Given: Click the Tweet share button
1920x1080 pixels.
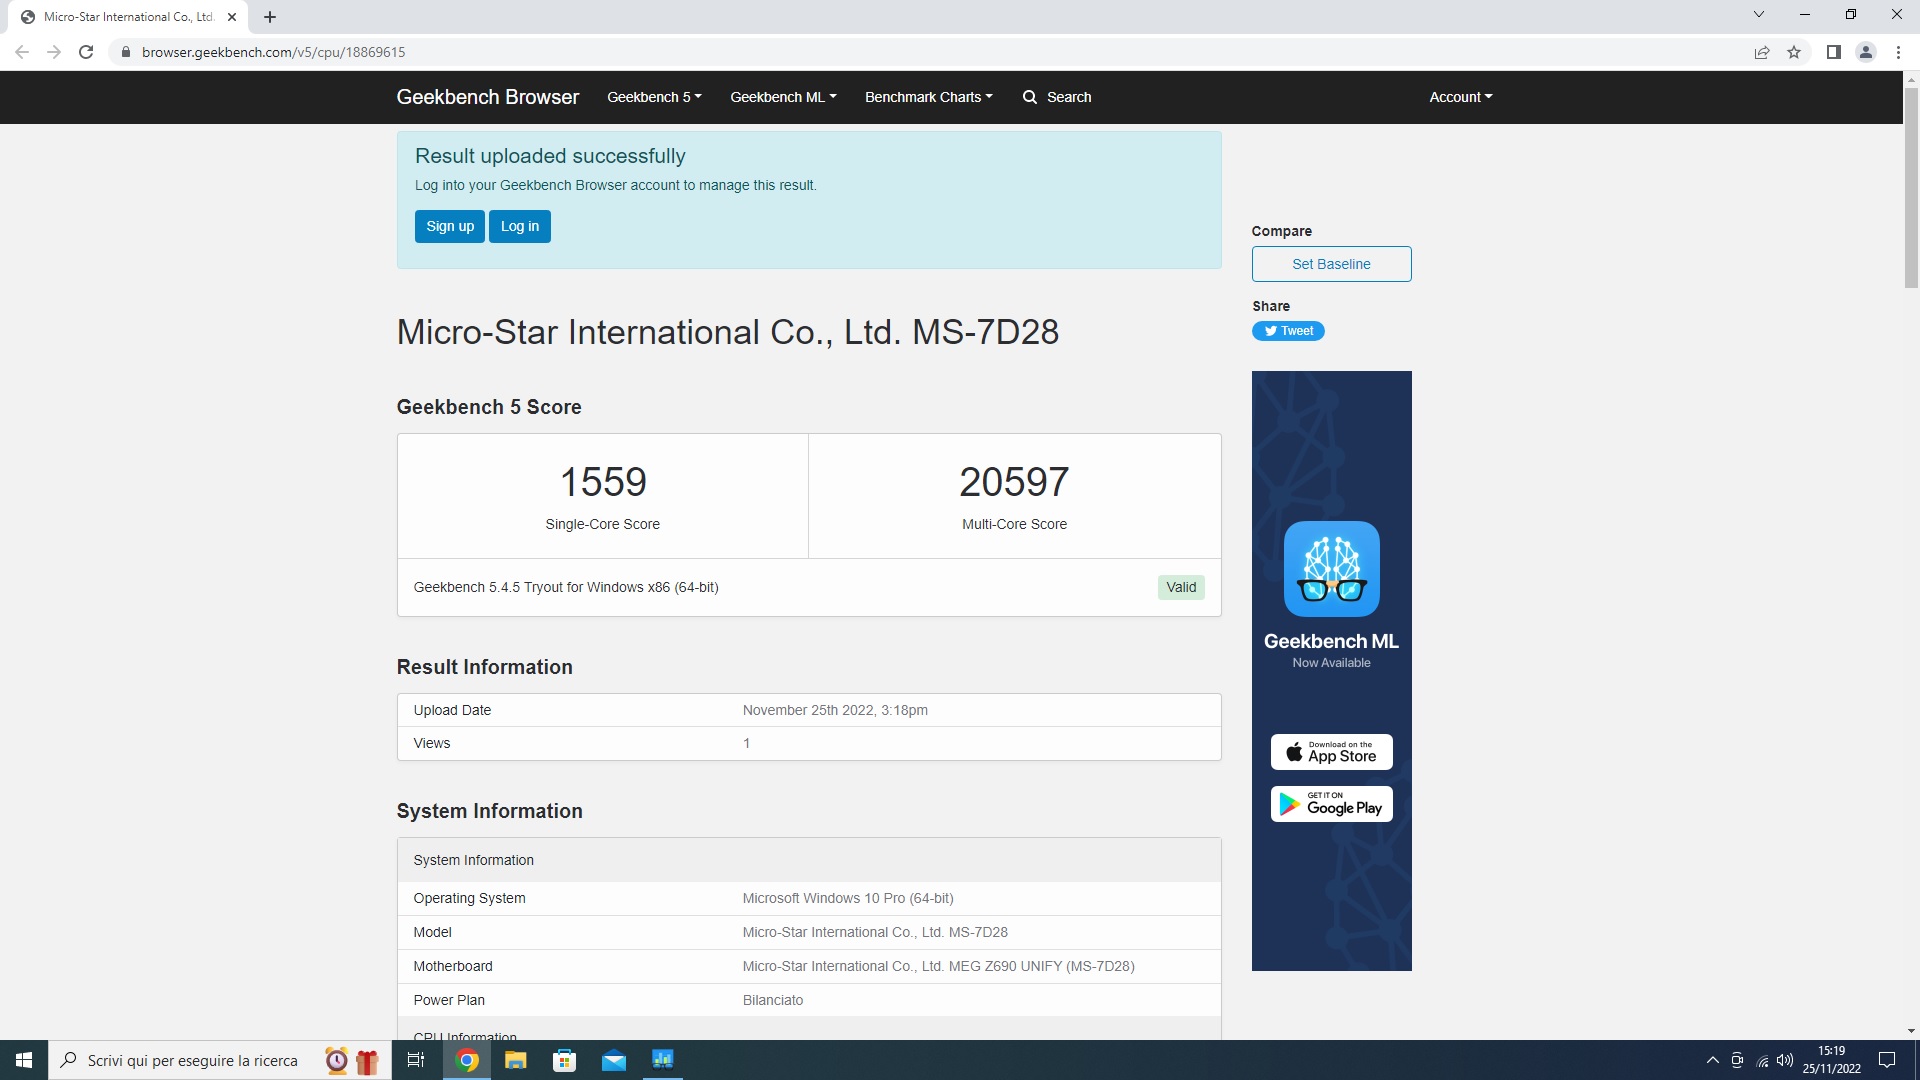Looking at the screenshot, I should (x=1288, y=331).
